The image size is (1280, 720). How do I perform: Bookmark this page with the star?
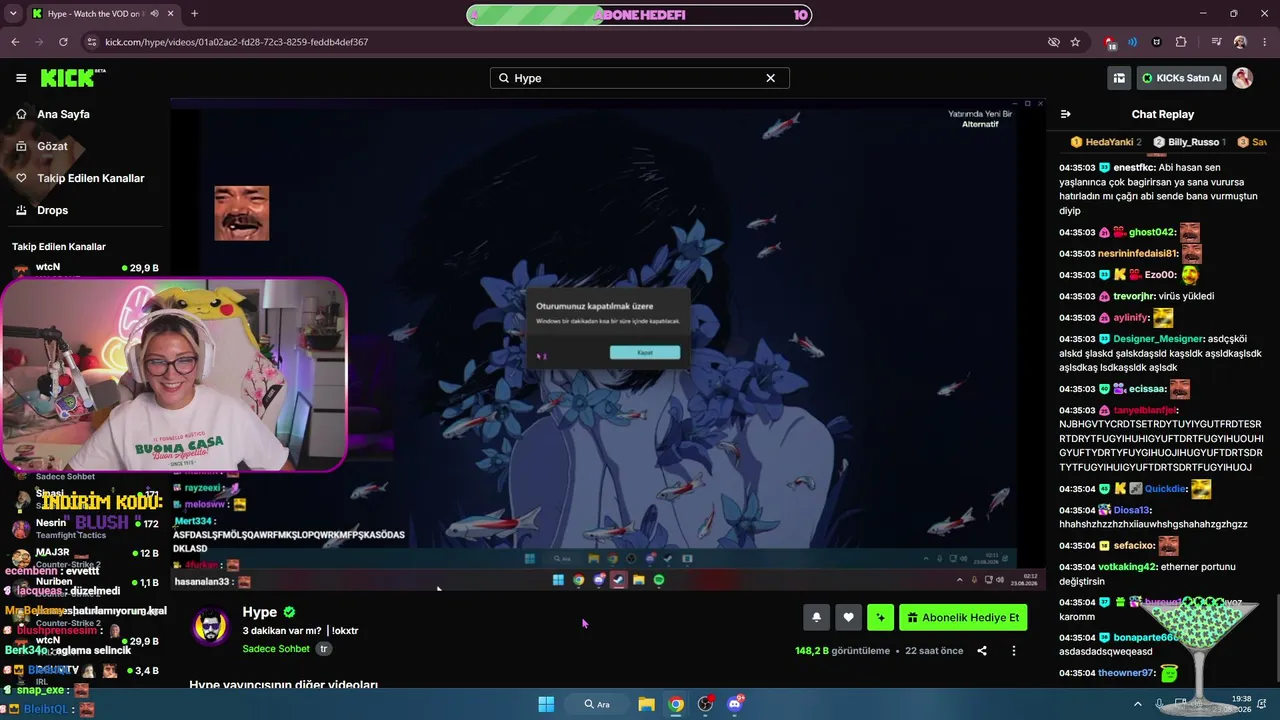1075,42
